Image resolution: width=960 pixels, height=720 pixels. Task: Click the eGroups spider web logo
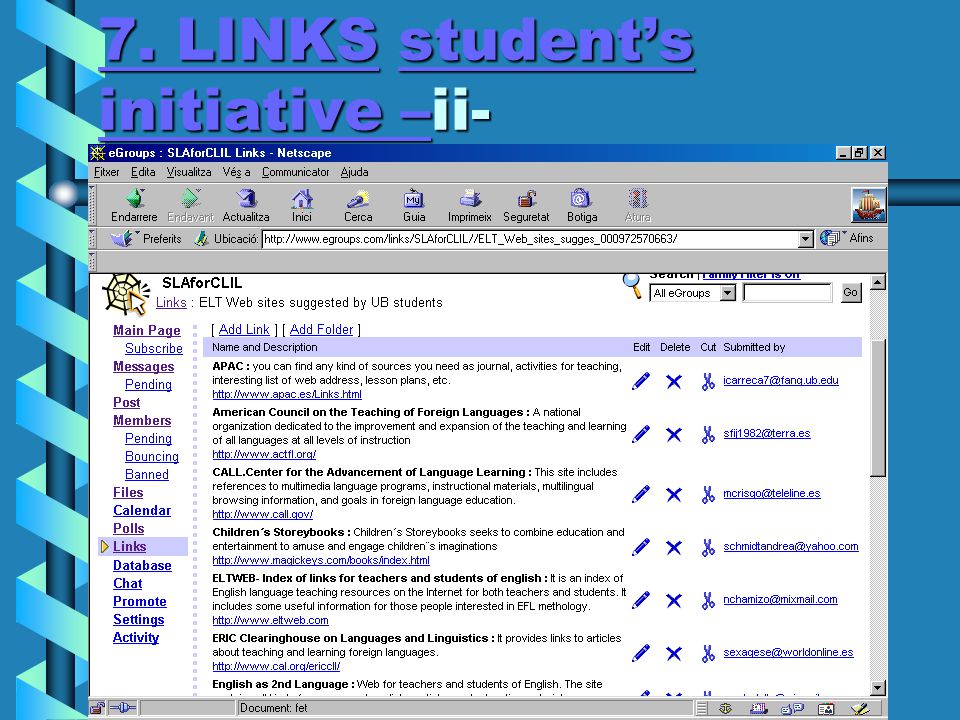tap(126, 294)
